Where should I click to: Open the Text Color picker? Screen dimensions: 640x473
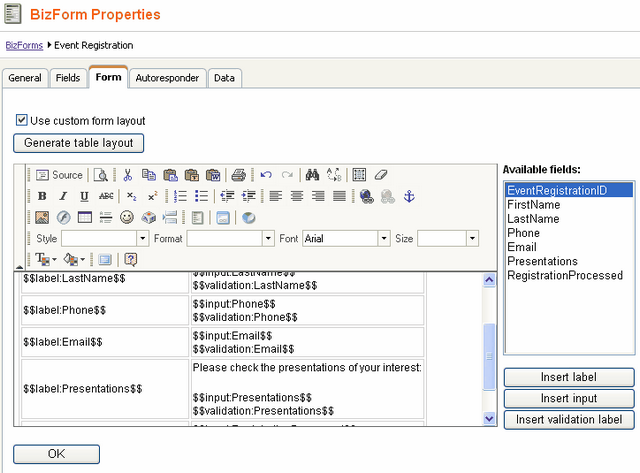46,259
